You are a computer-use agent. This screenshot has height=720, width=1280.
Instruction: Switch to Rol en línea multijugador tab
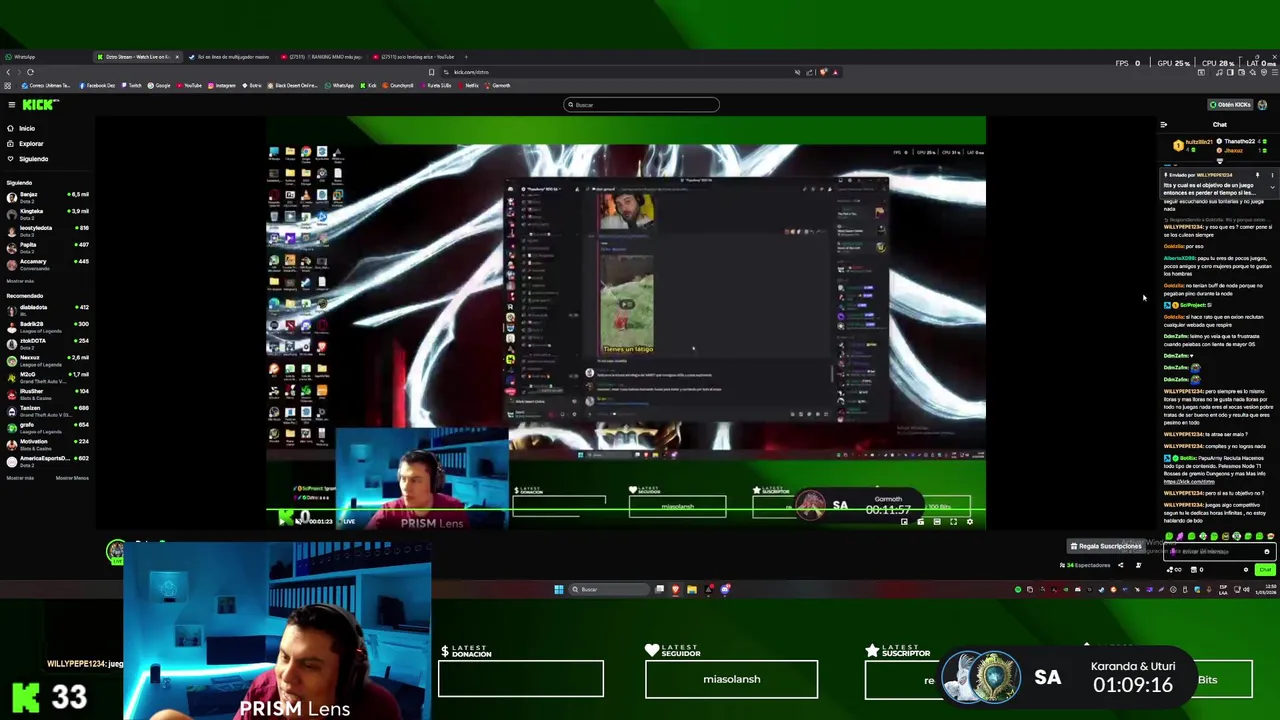[x=229, y=57]
